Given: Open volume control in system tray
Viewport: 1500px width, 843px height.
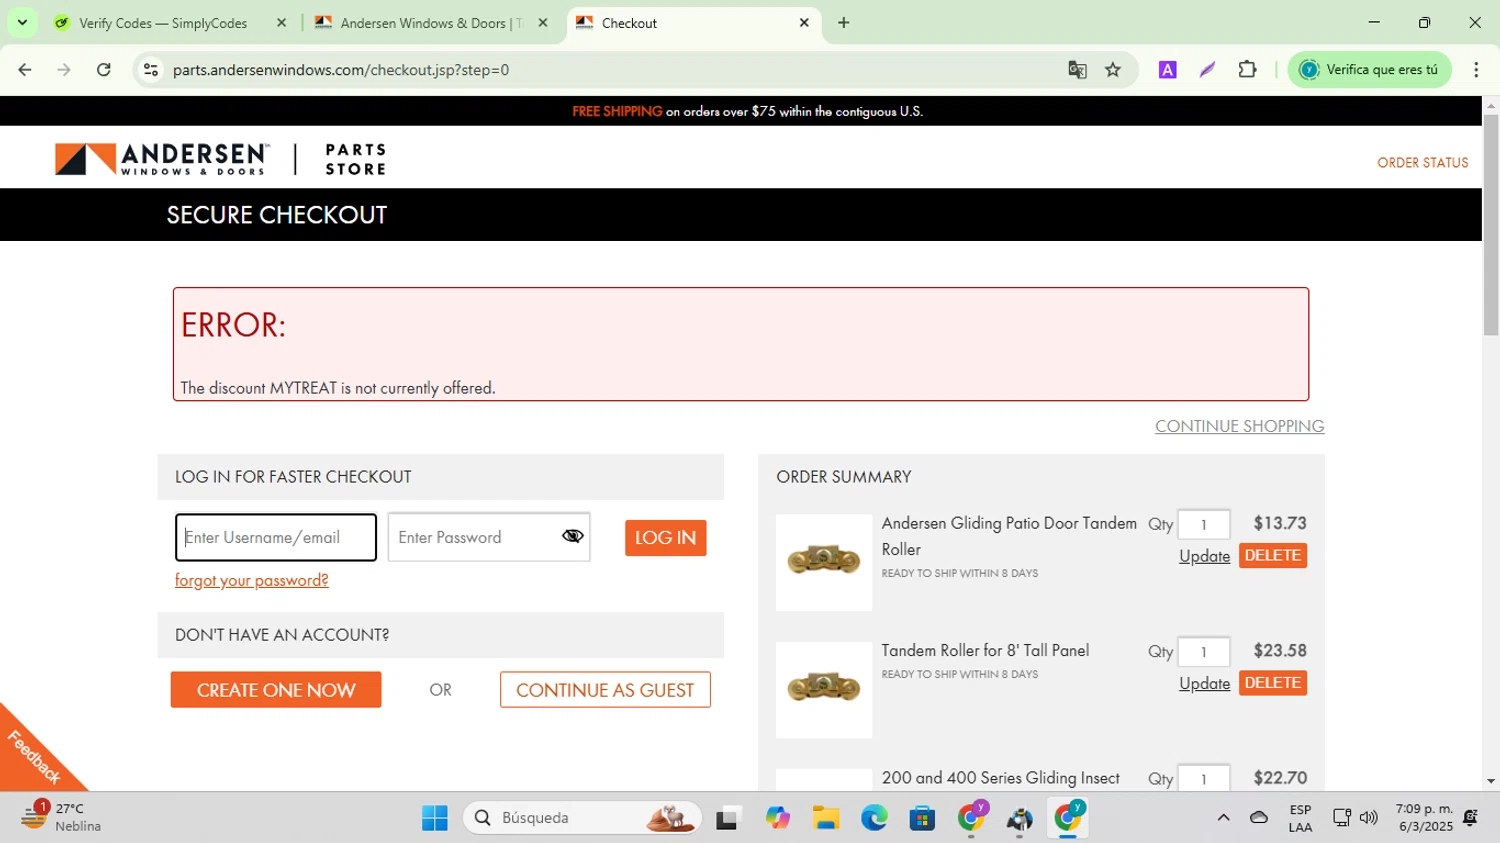Looking at the screenshot, I should tap(1369, 818).
